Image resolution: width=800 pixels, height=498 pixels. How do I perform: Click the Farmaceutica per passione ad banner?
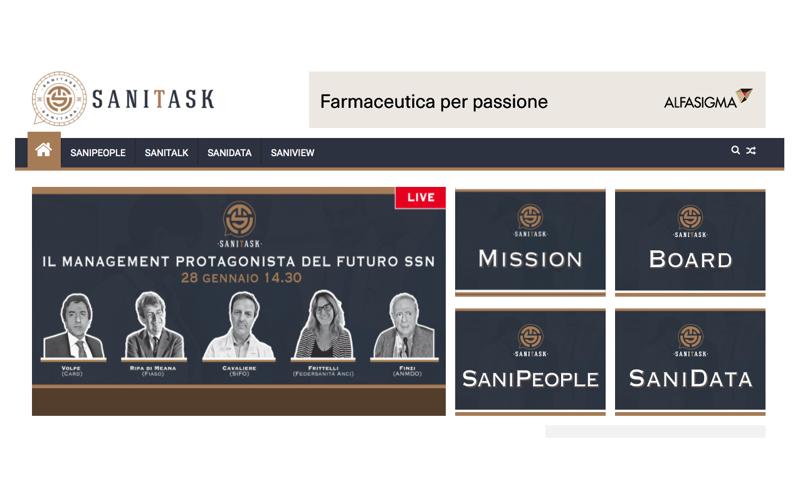coord(537,99)
